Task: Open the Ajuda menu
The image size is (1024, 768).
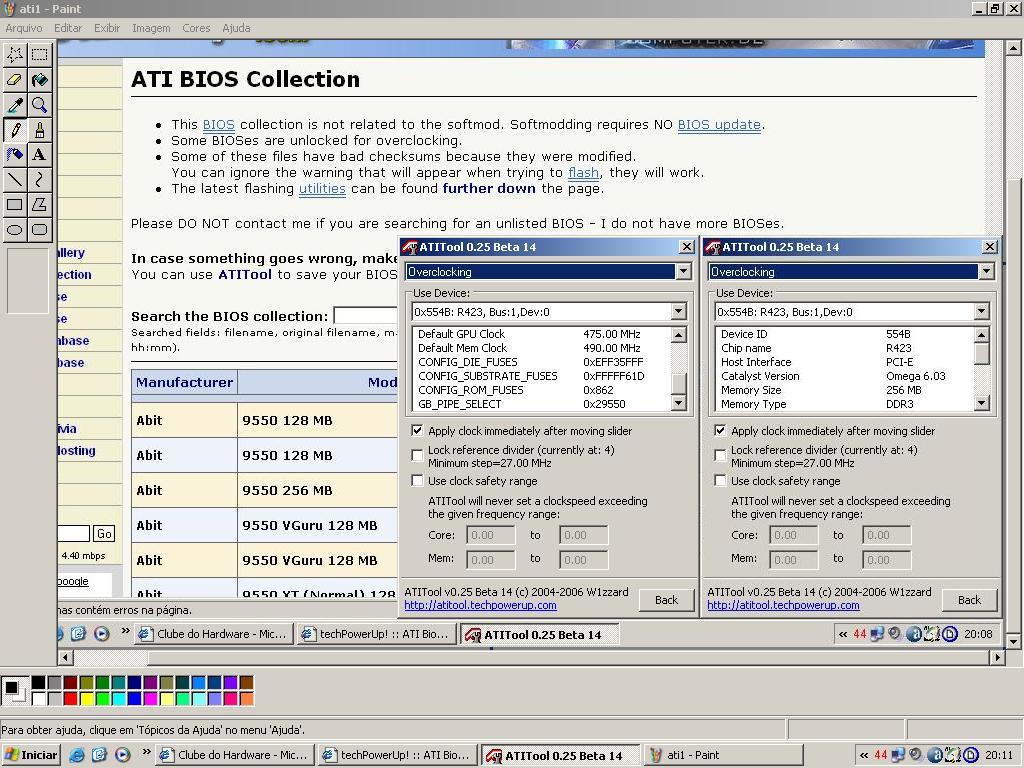Action: 236,28
